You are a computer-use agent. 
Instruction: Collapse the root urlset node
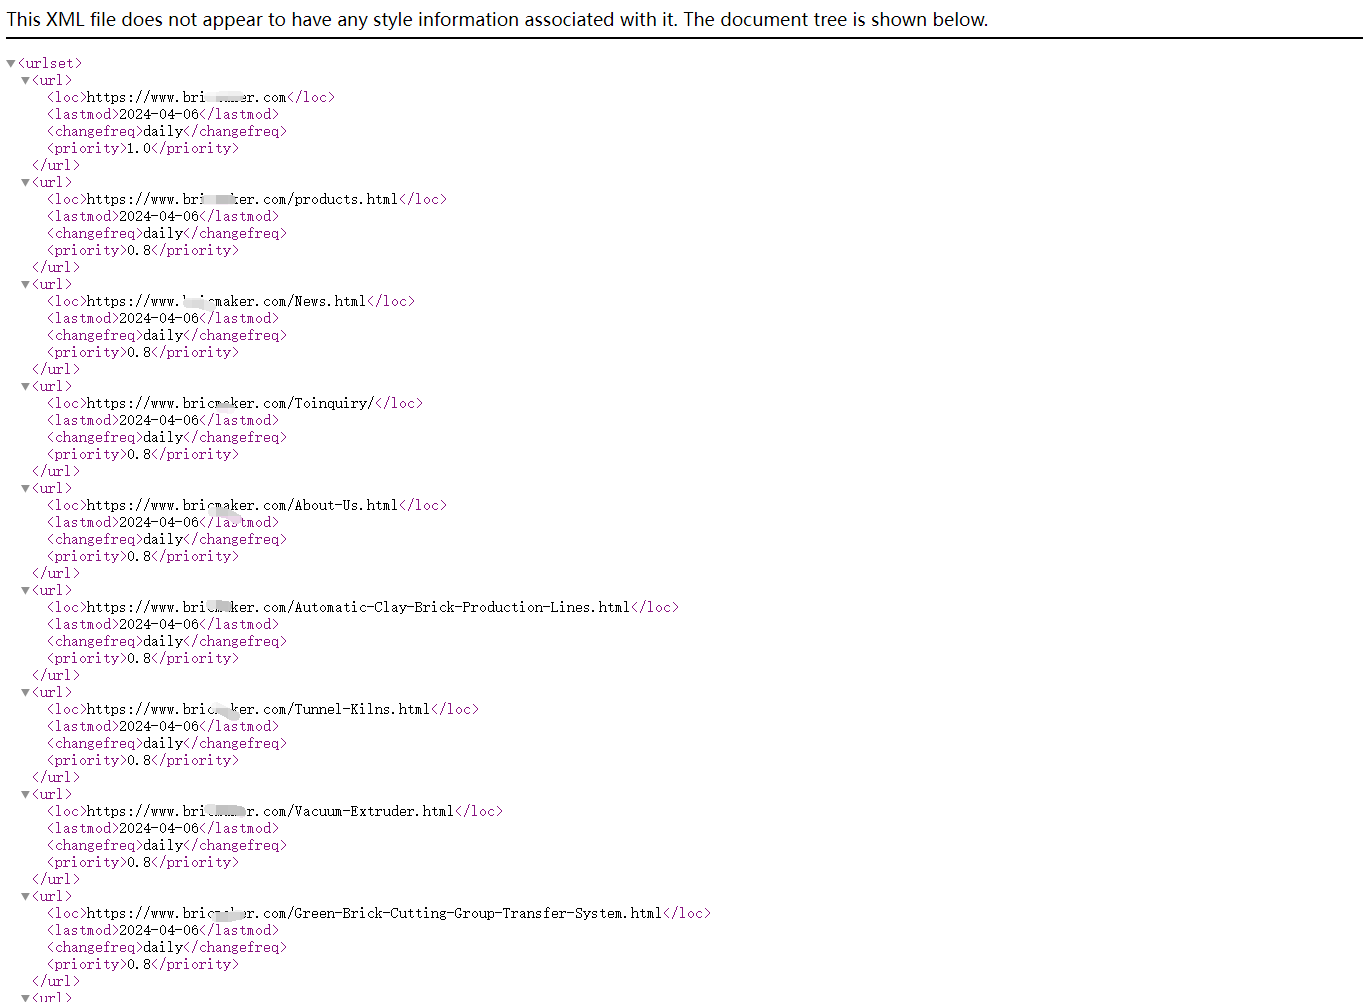(x=11, y=64)
